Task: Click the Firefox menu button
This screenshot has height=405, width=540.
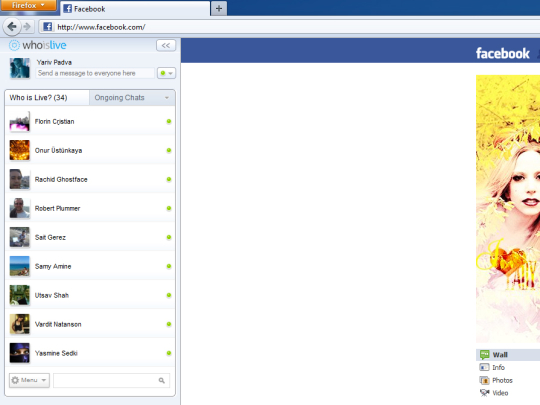Action: pos(28,6)
